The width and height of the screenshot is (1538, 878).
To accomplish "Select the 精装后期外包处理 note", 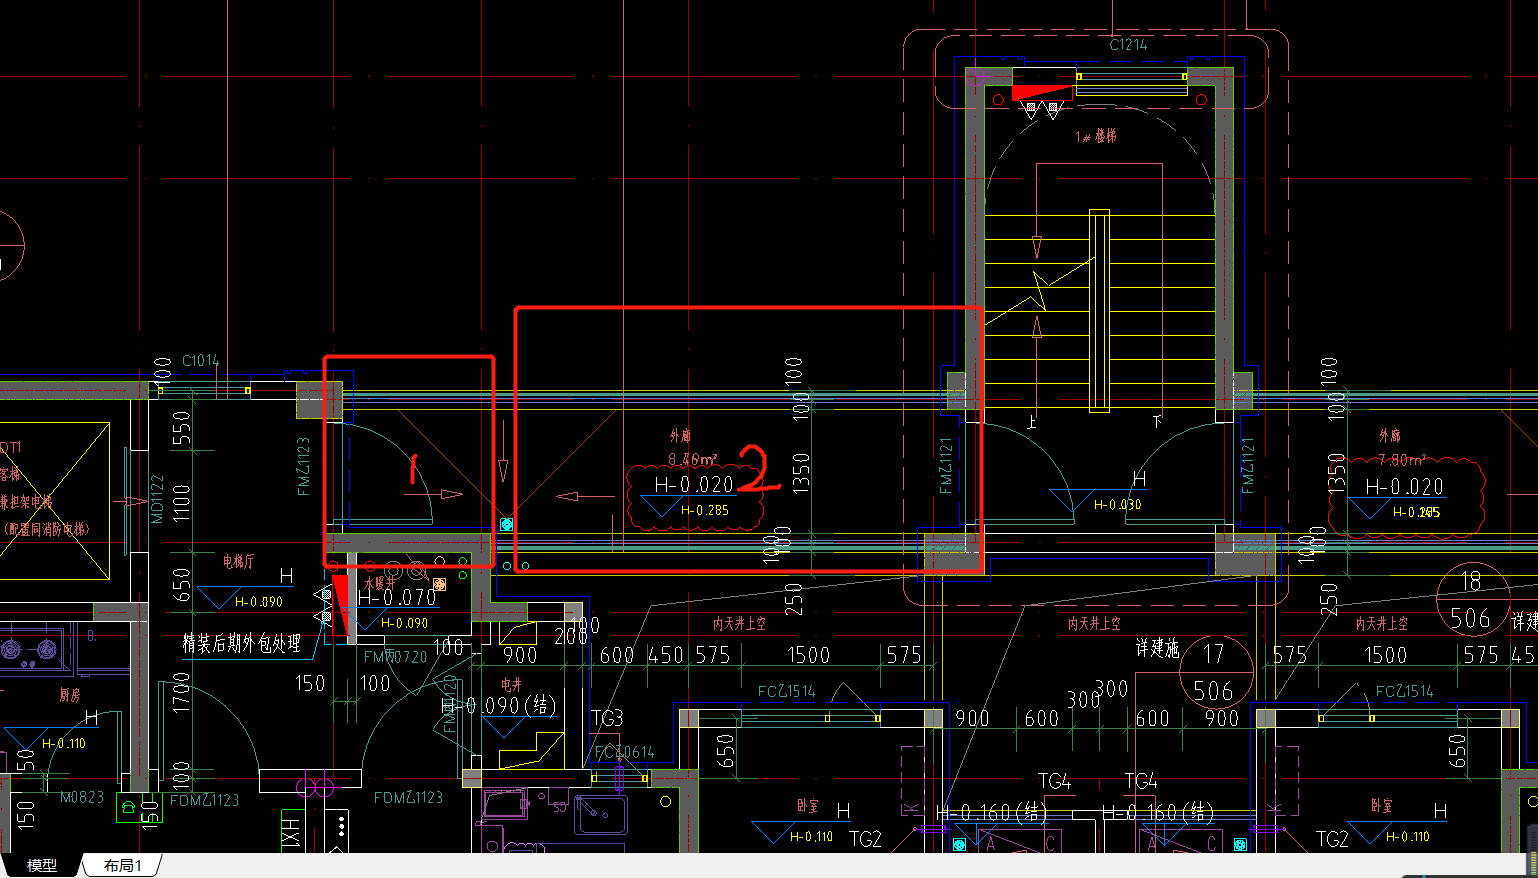I will [x=241, y=644].
